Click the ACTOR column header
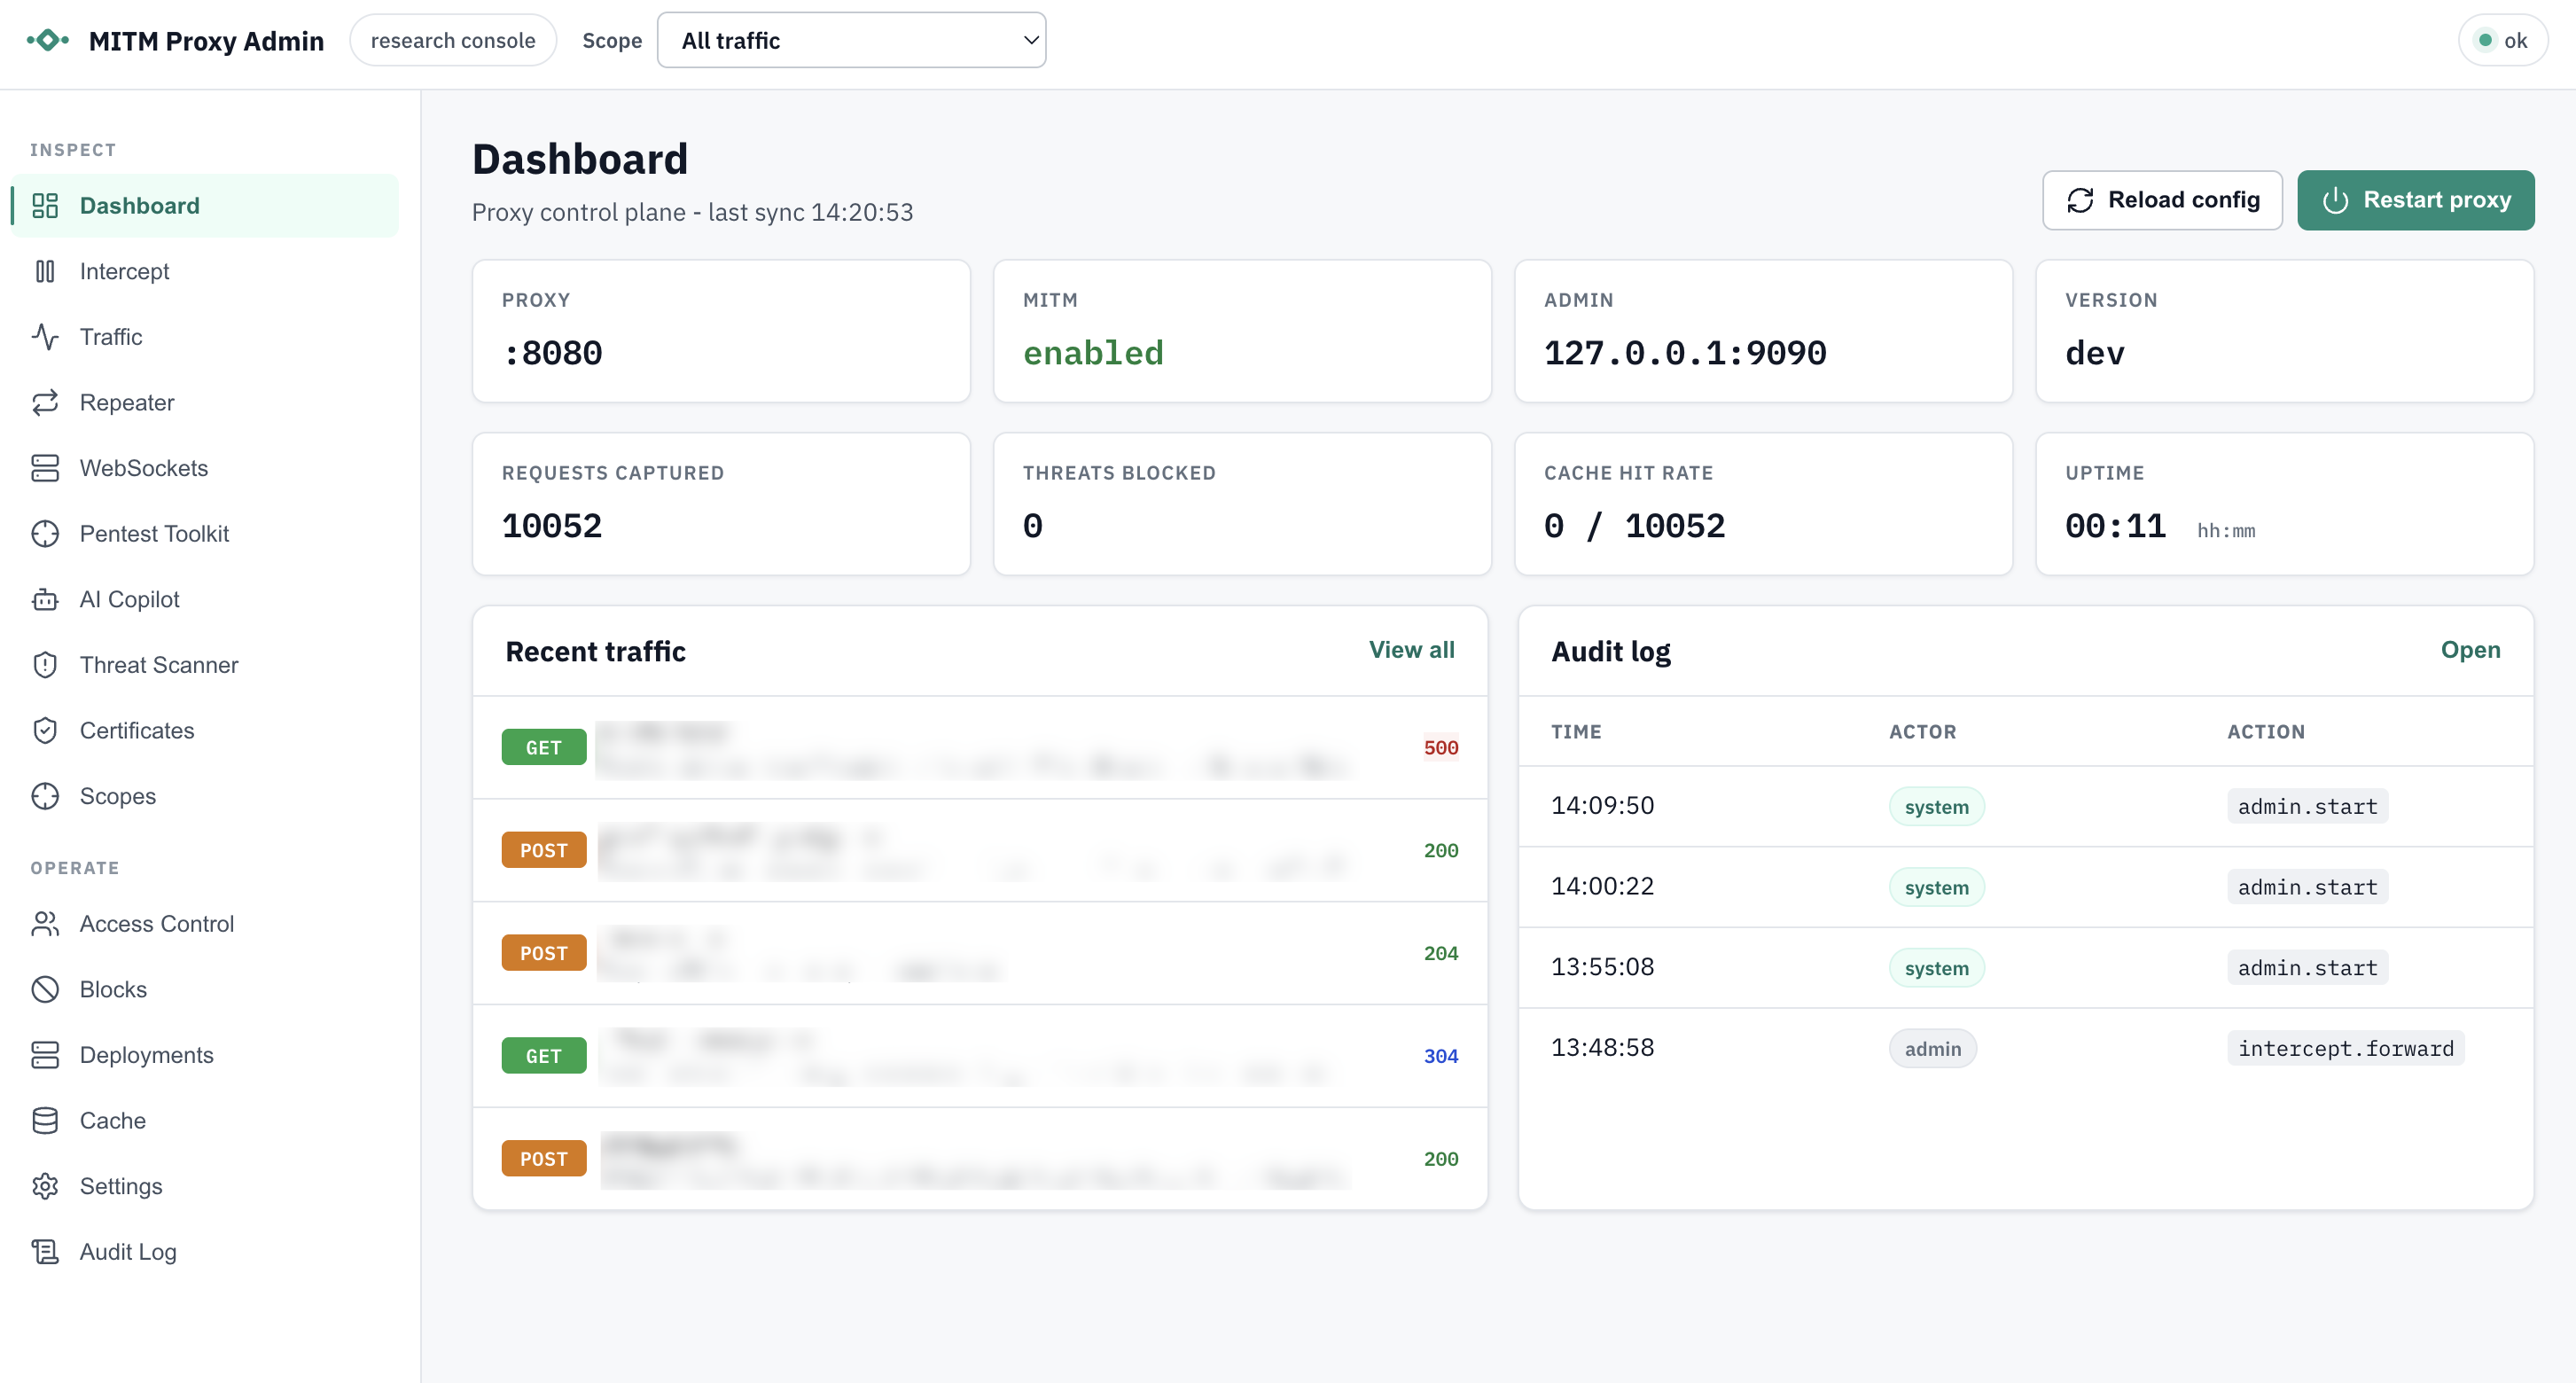Viewport: 2576px width, 1383px height. pos(1922,731)
